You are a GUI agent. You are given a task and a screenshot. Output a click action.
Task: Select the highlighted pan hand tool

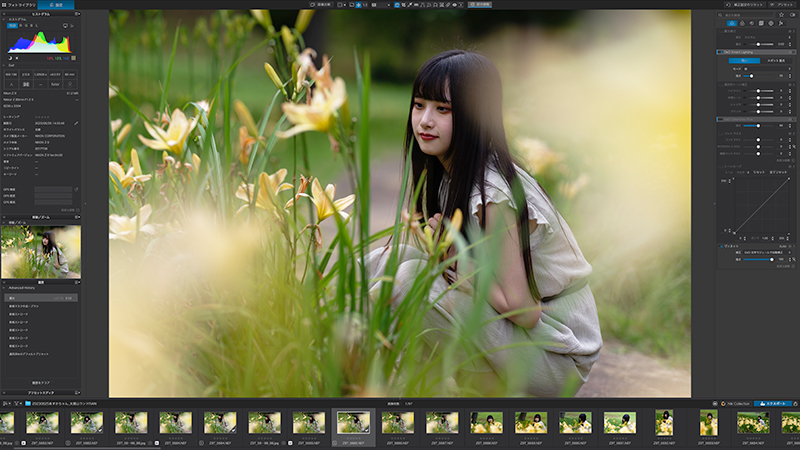[x=358, y=5]
